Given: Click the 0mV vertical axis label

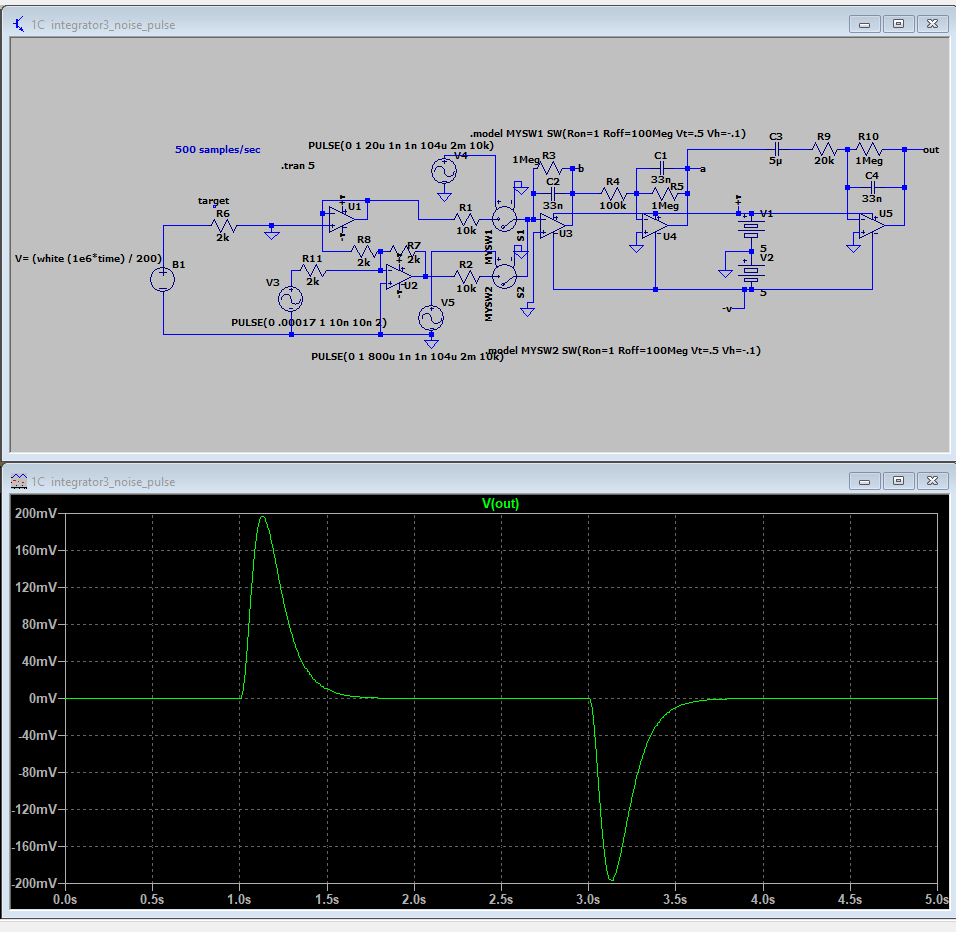Looking at the screenshot, I should (x=40, y=698).
